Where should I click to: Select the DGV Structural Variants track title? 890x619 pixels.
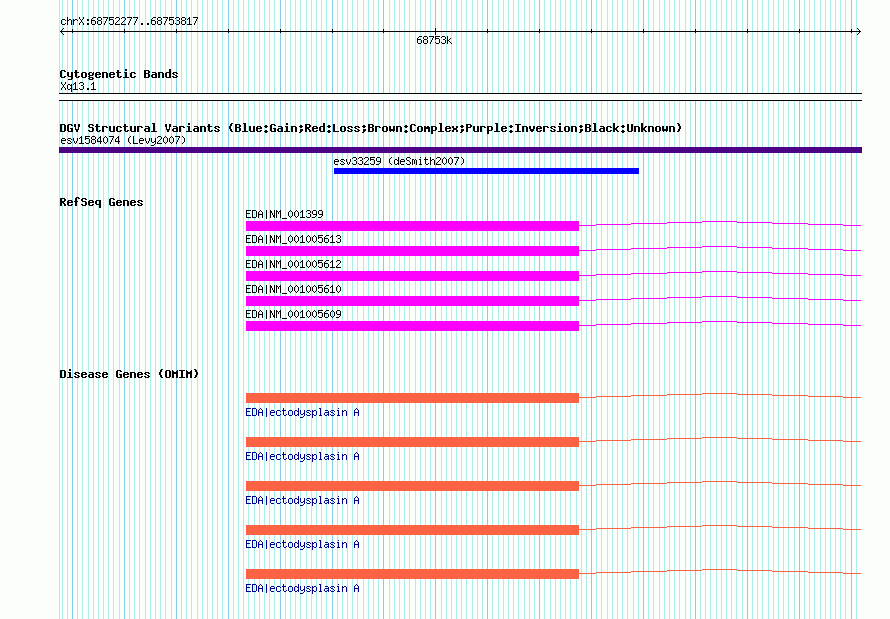click(x=370, y=128)
